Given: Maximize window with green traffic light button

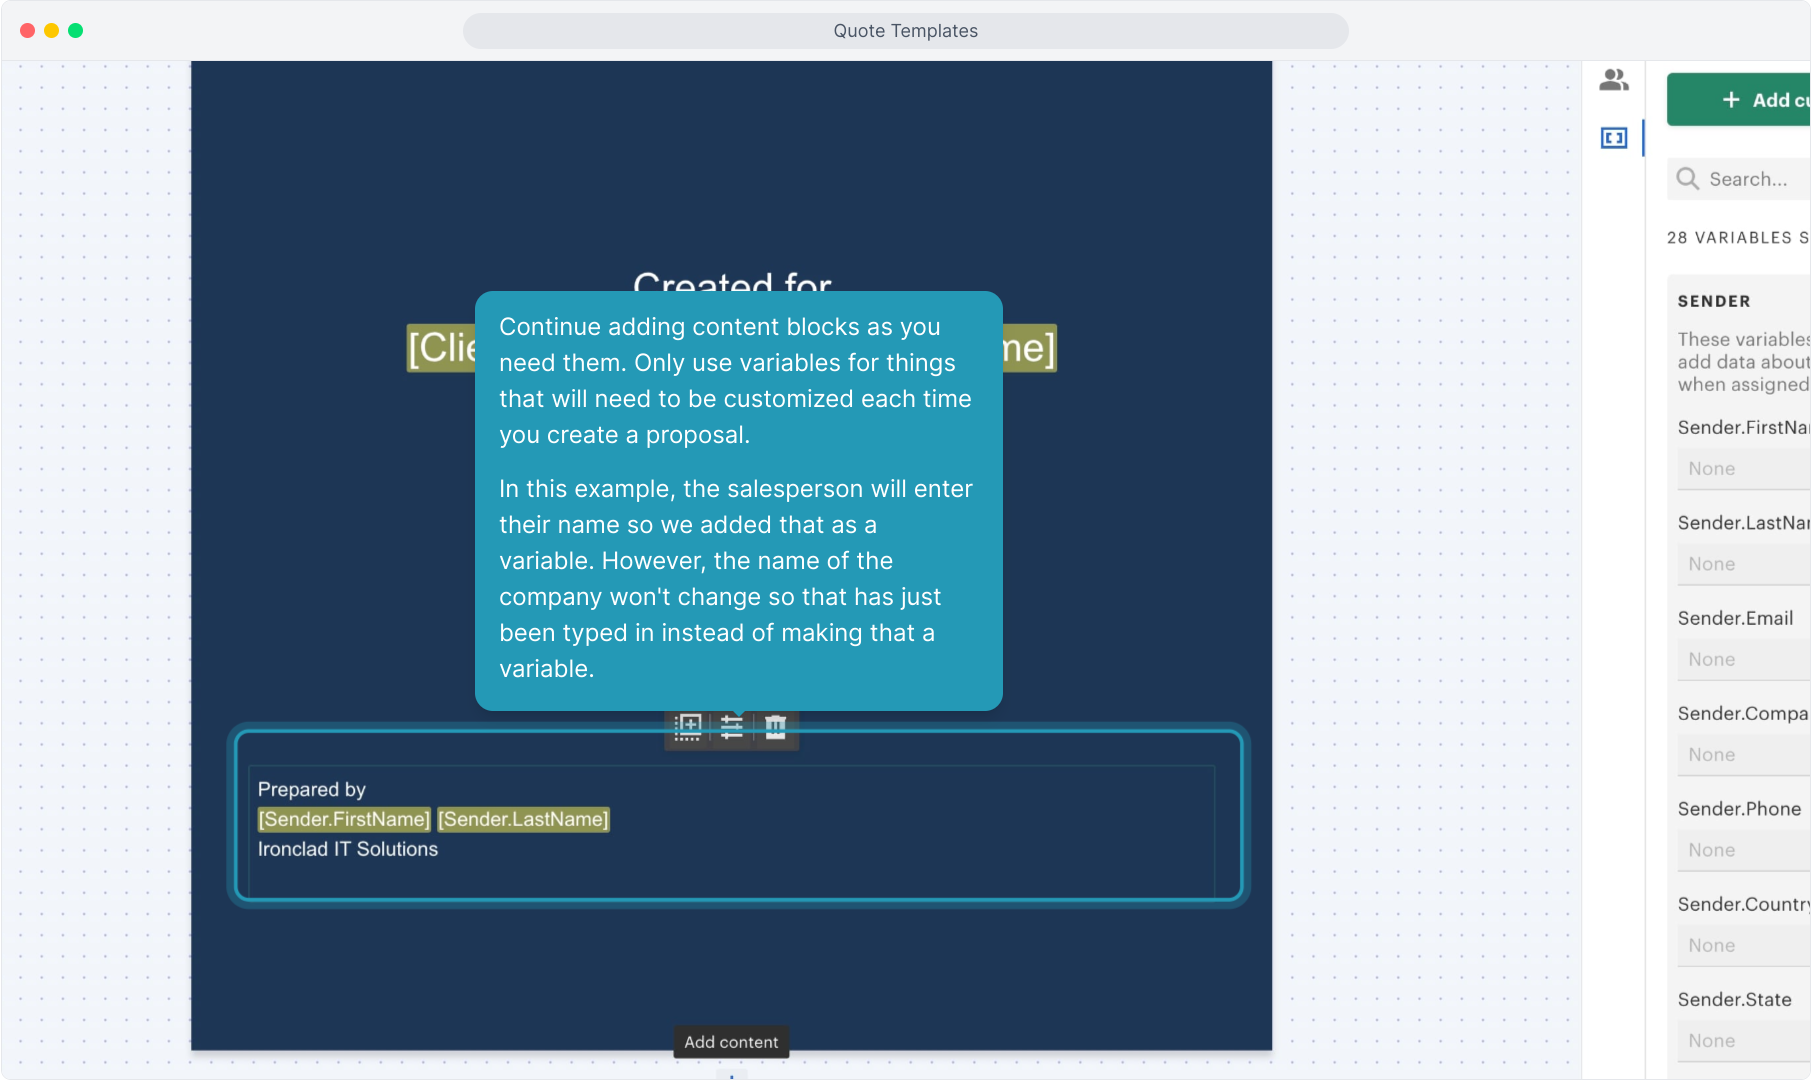Looking at the screenshot, I should coord(76,31).
